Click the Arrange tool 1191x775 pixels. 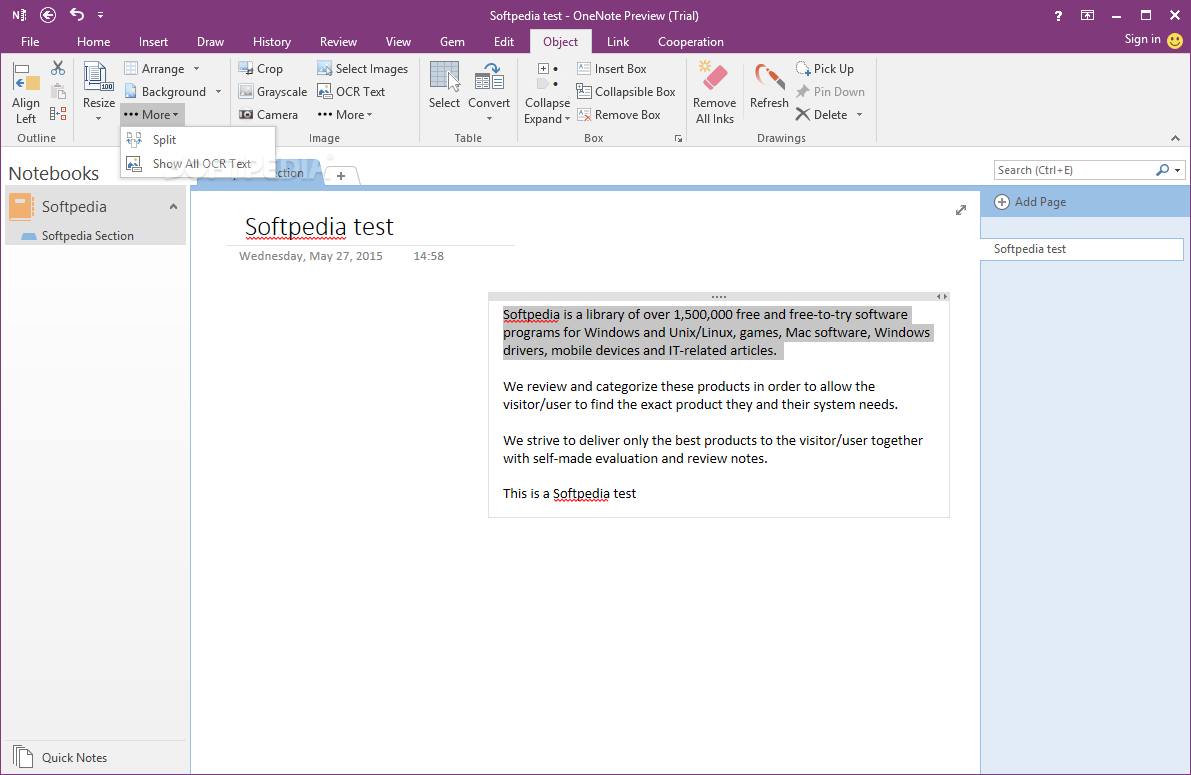click(x=155, y=68)
